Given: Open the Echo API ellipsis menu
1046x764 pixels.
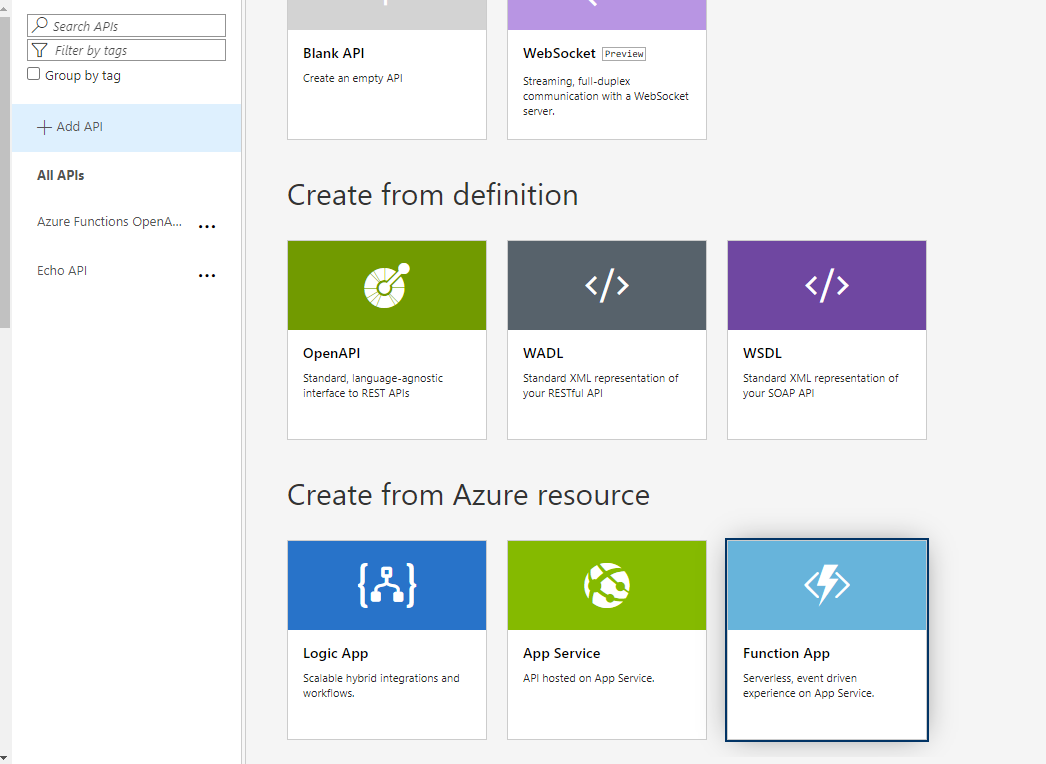Looking at the screenshot, I should pyautogui.click(x=207, y=275).
